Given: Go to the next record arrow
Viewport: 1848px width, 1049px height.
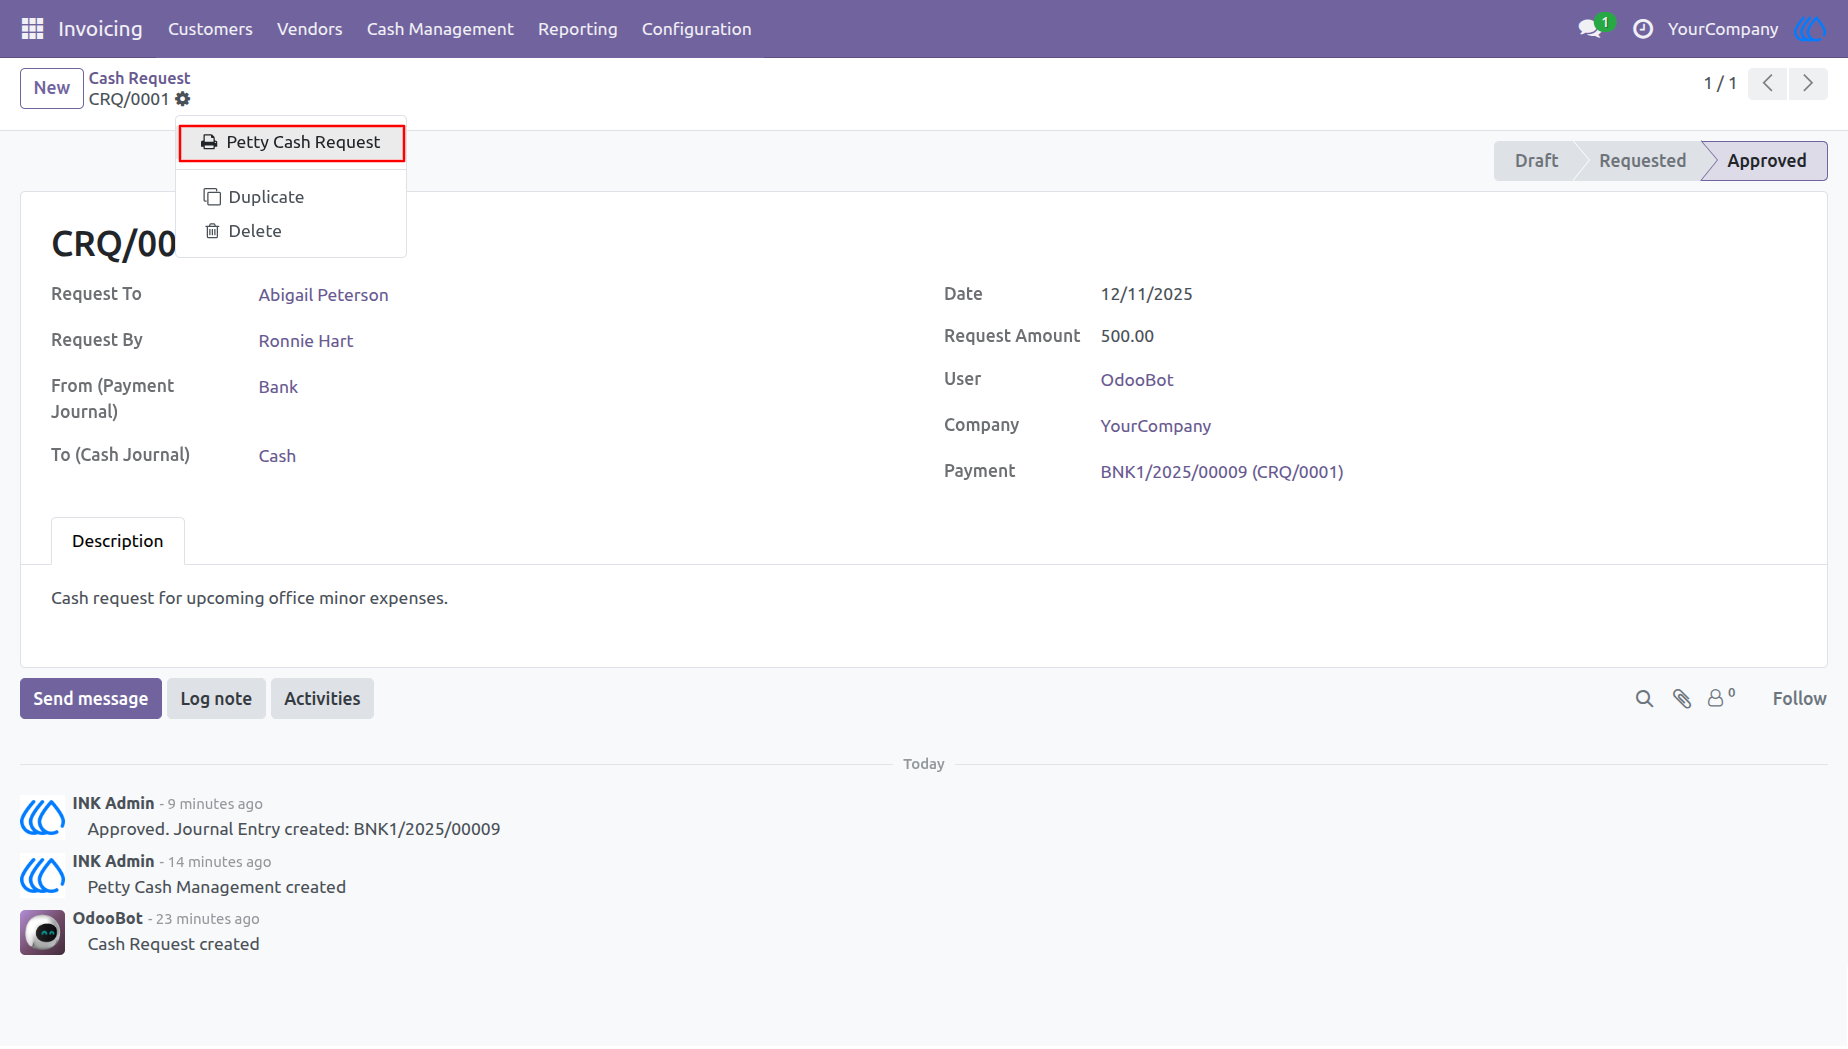Looking at the screenshot, I should pos(1808,84).
